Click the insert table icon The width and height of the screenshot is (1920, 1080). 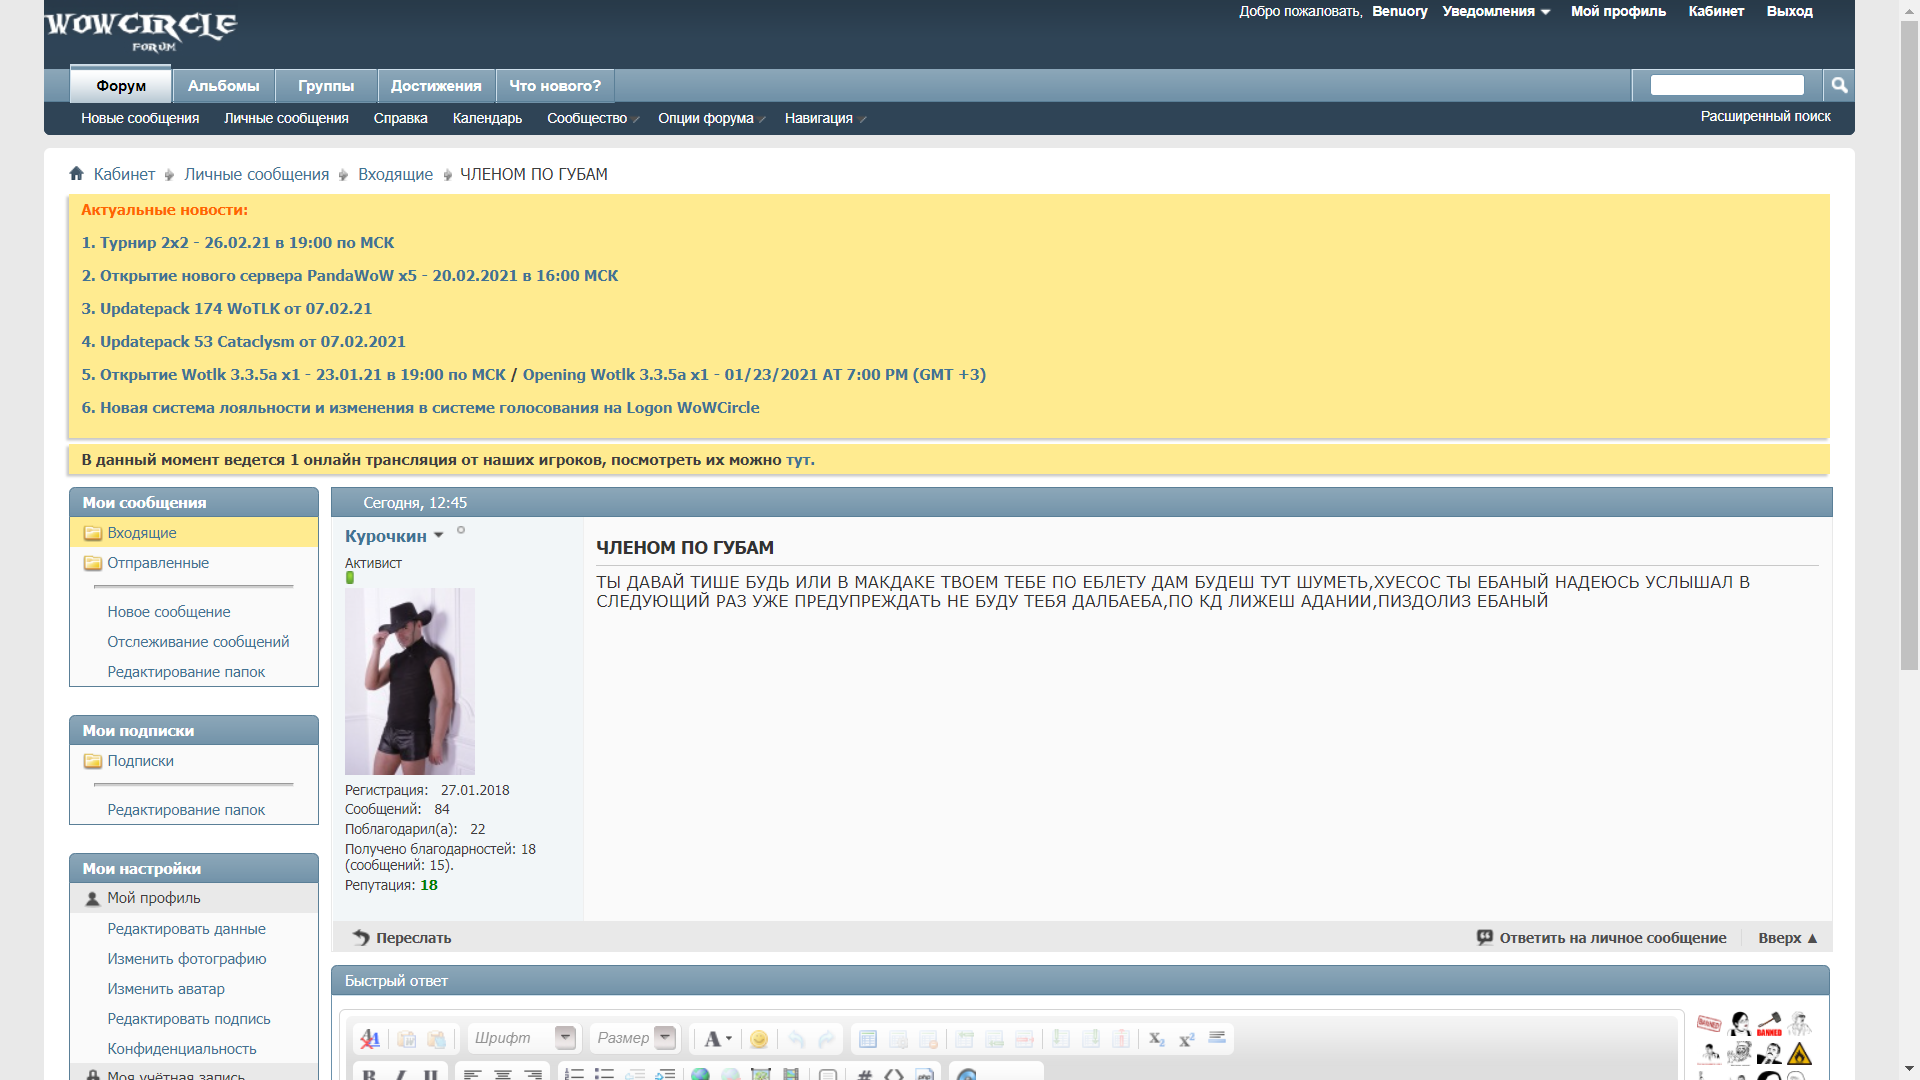click(x=868, y=1039)
